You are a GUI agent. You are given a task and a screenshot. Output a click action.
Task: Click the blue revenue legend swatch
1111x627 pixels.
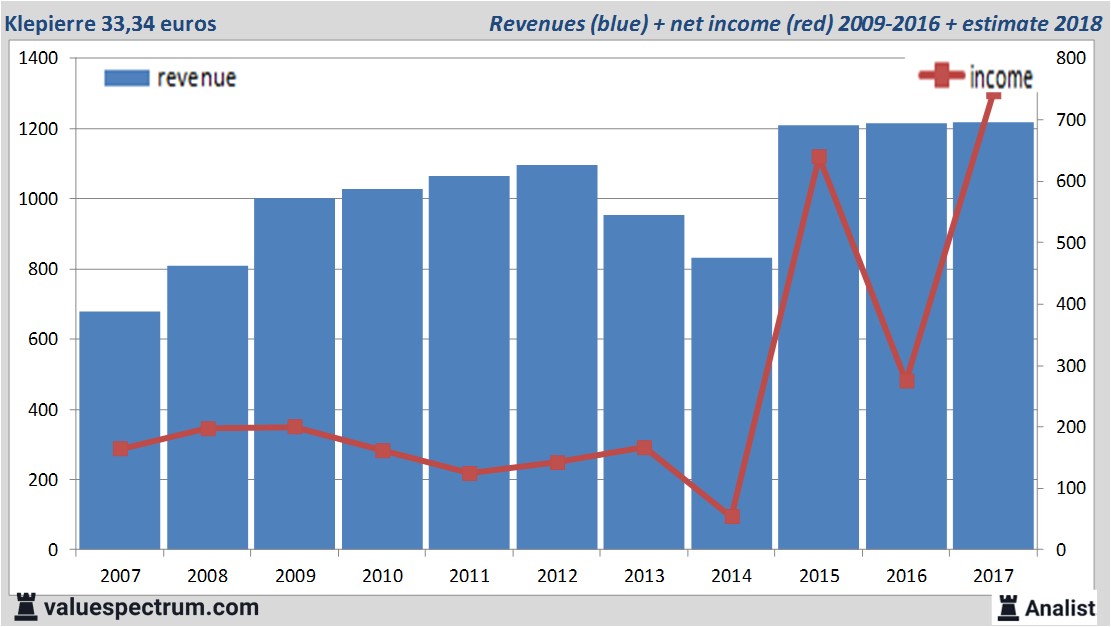(x=126, y=78)
